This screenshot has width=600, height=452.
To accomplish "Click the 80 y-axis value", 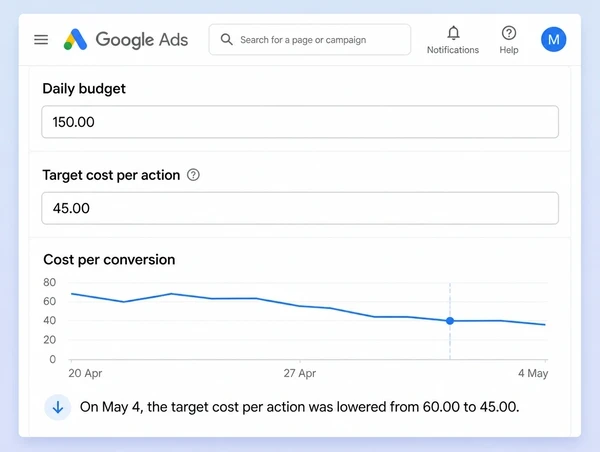I will 49,282.
